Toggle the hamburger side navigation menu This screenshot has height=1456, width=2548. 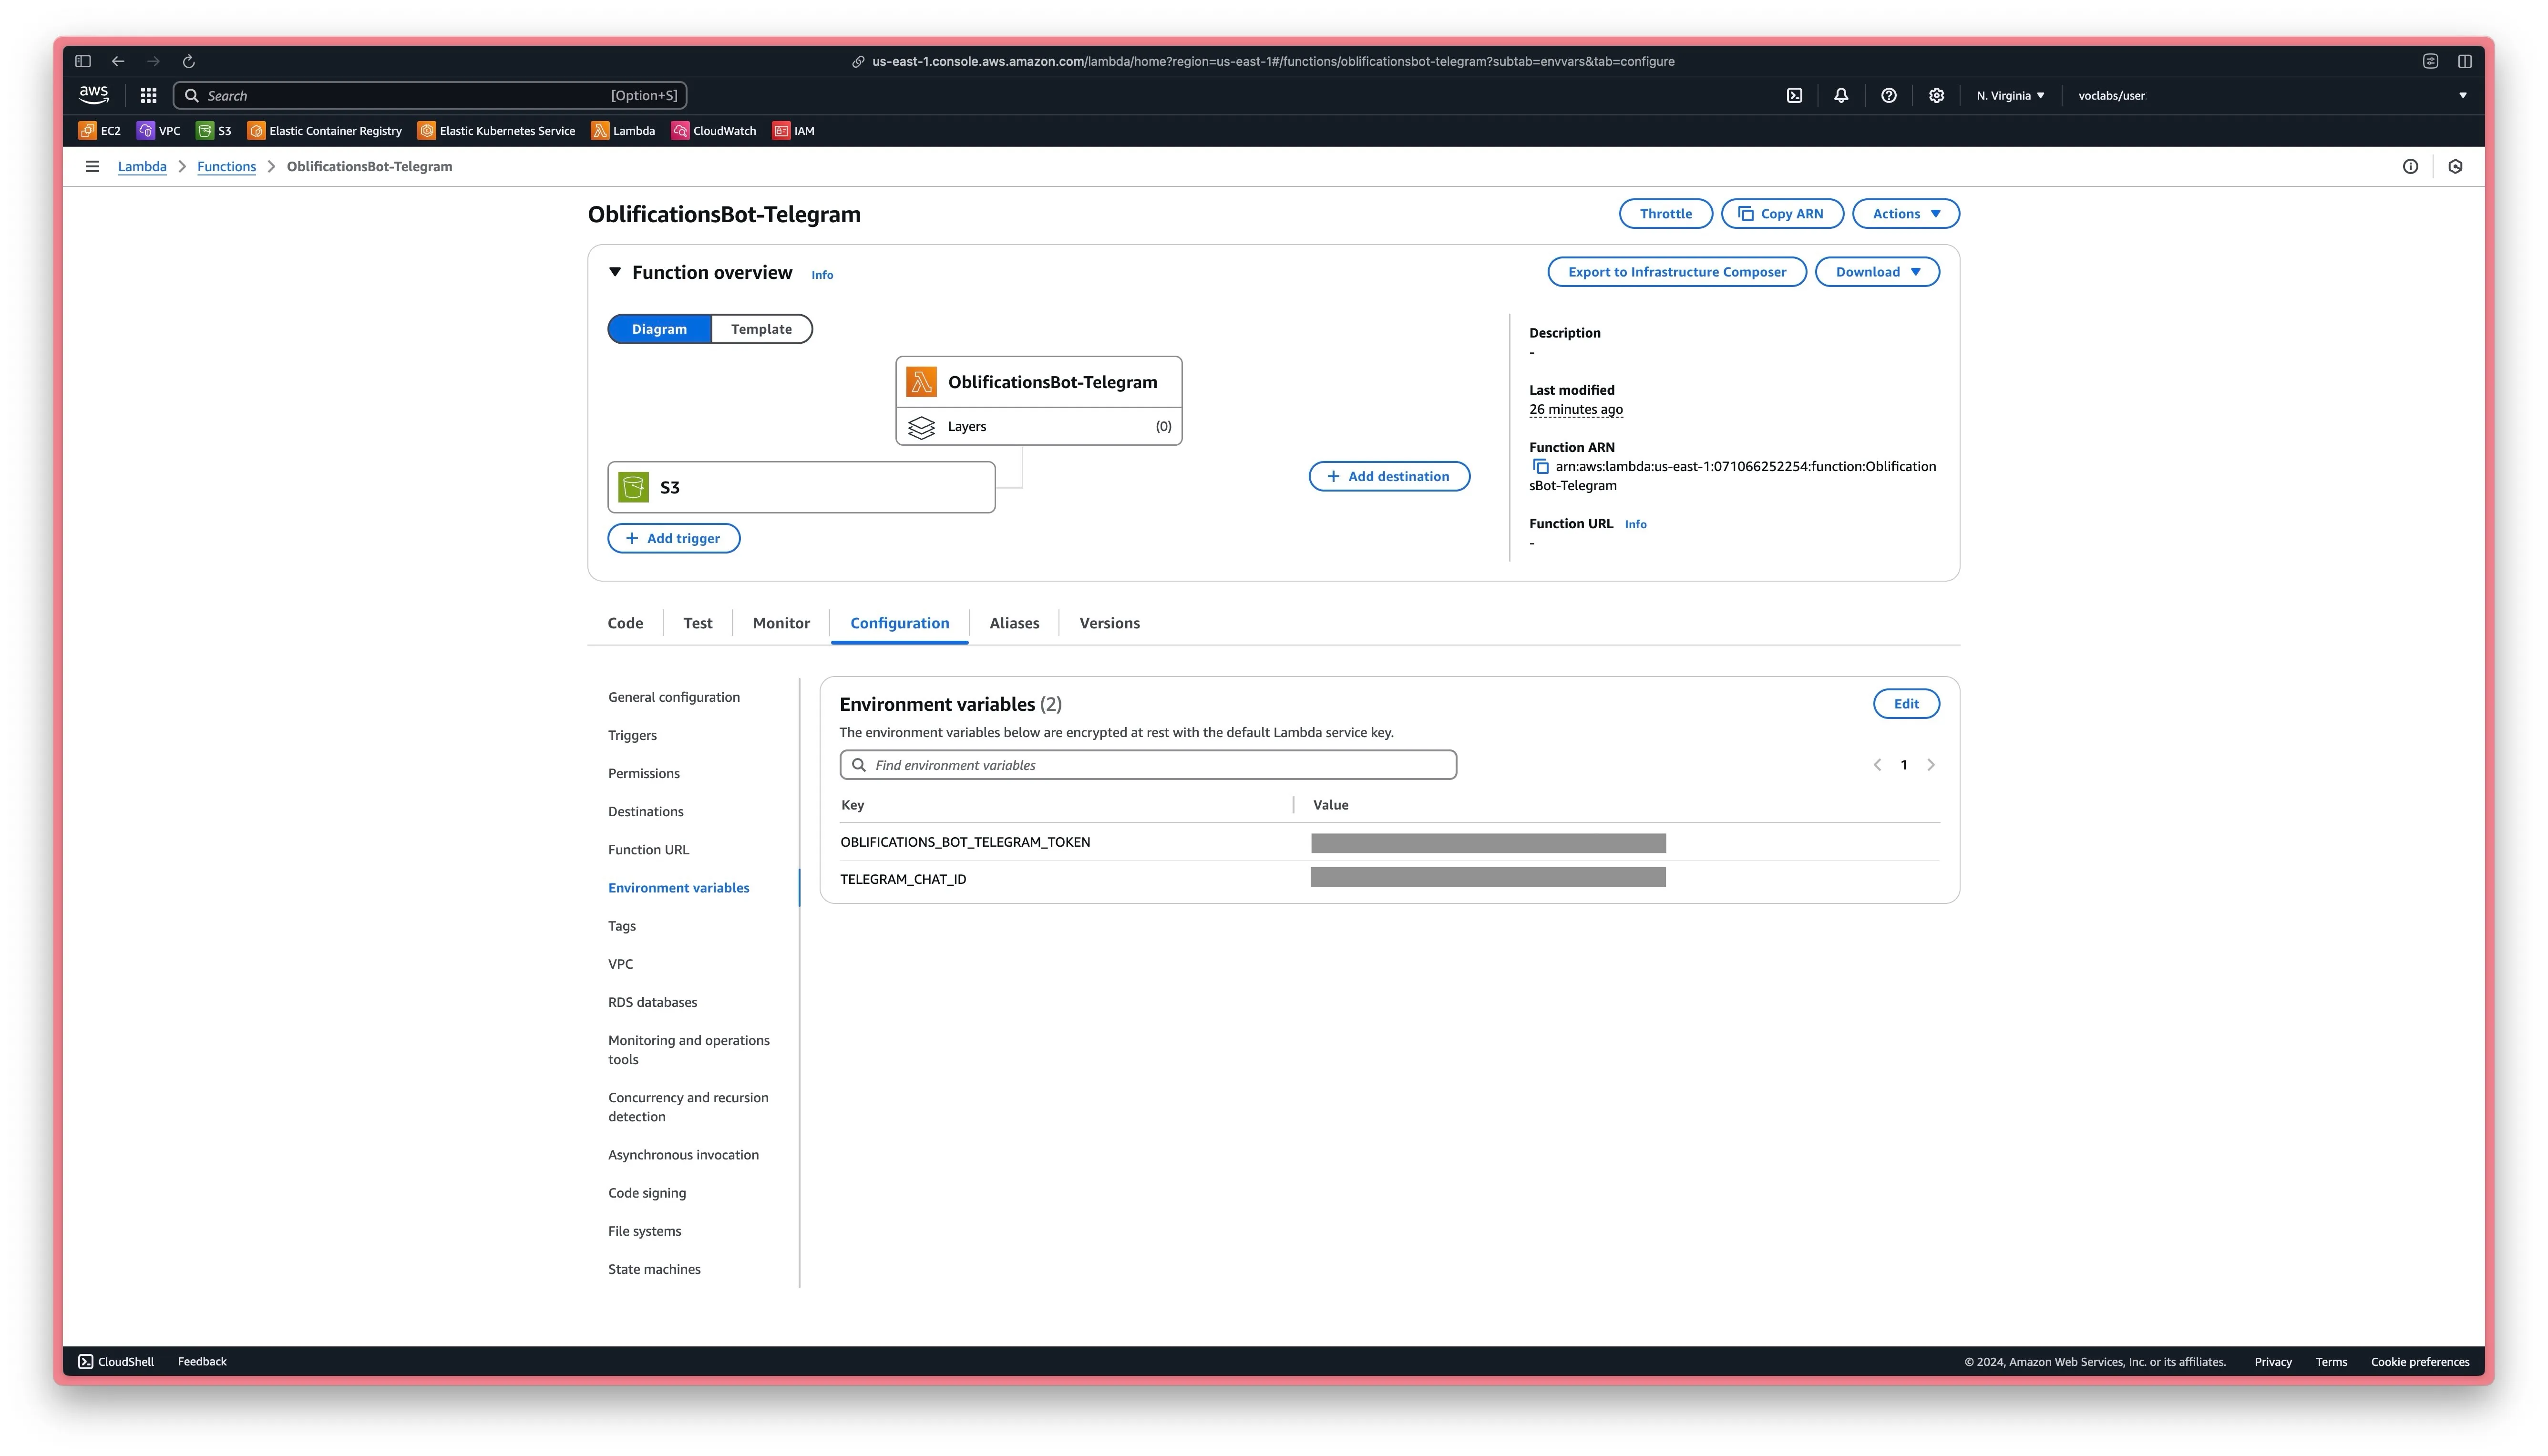pyautogui.click(x=92, y=166)
